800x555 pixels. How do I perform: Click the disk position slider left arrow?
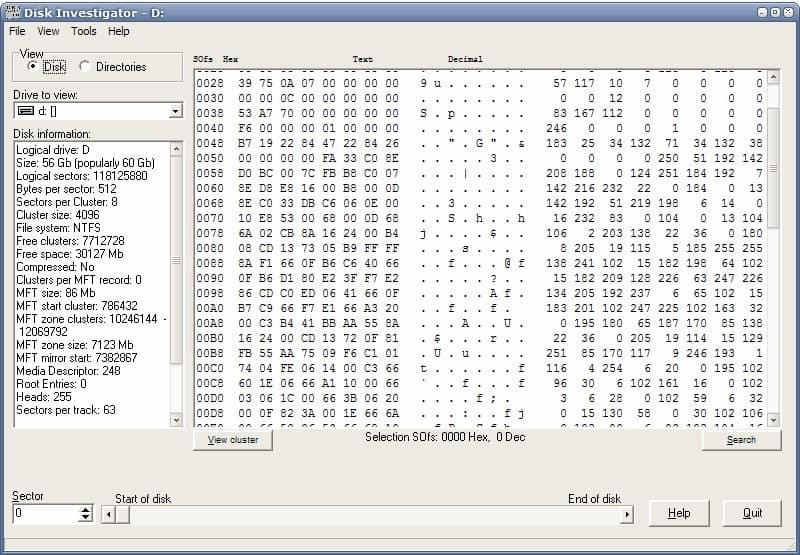pos(108,515)
